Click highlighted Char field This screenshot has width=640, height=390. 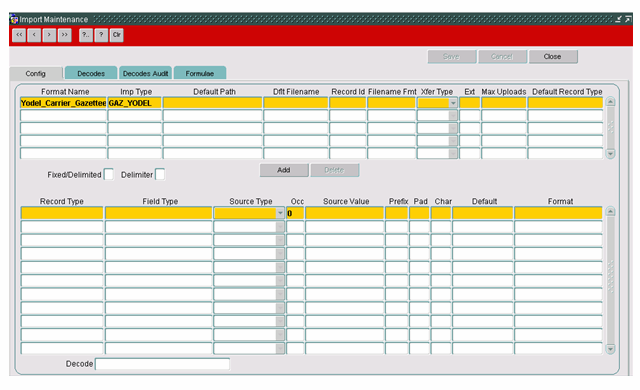point(441,213)
